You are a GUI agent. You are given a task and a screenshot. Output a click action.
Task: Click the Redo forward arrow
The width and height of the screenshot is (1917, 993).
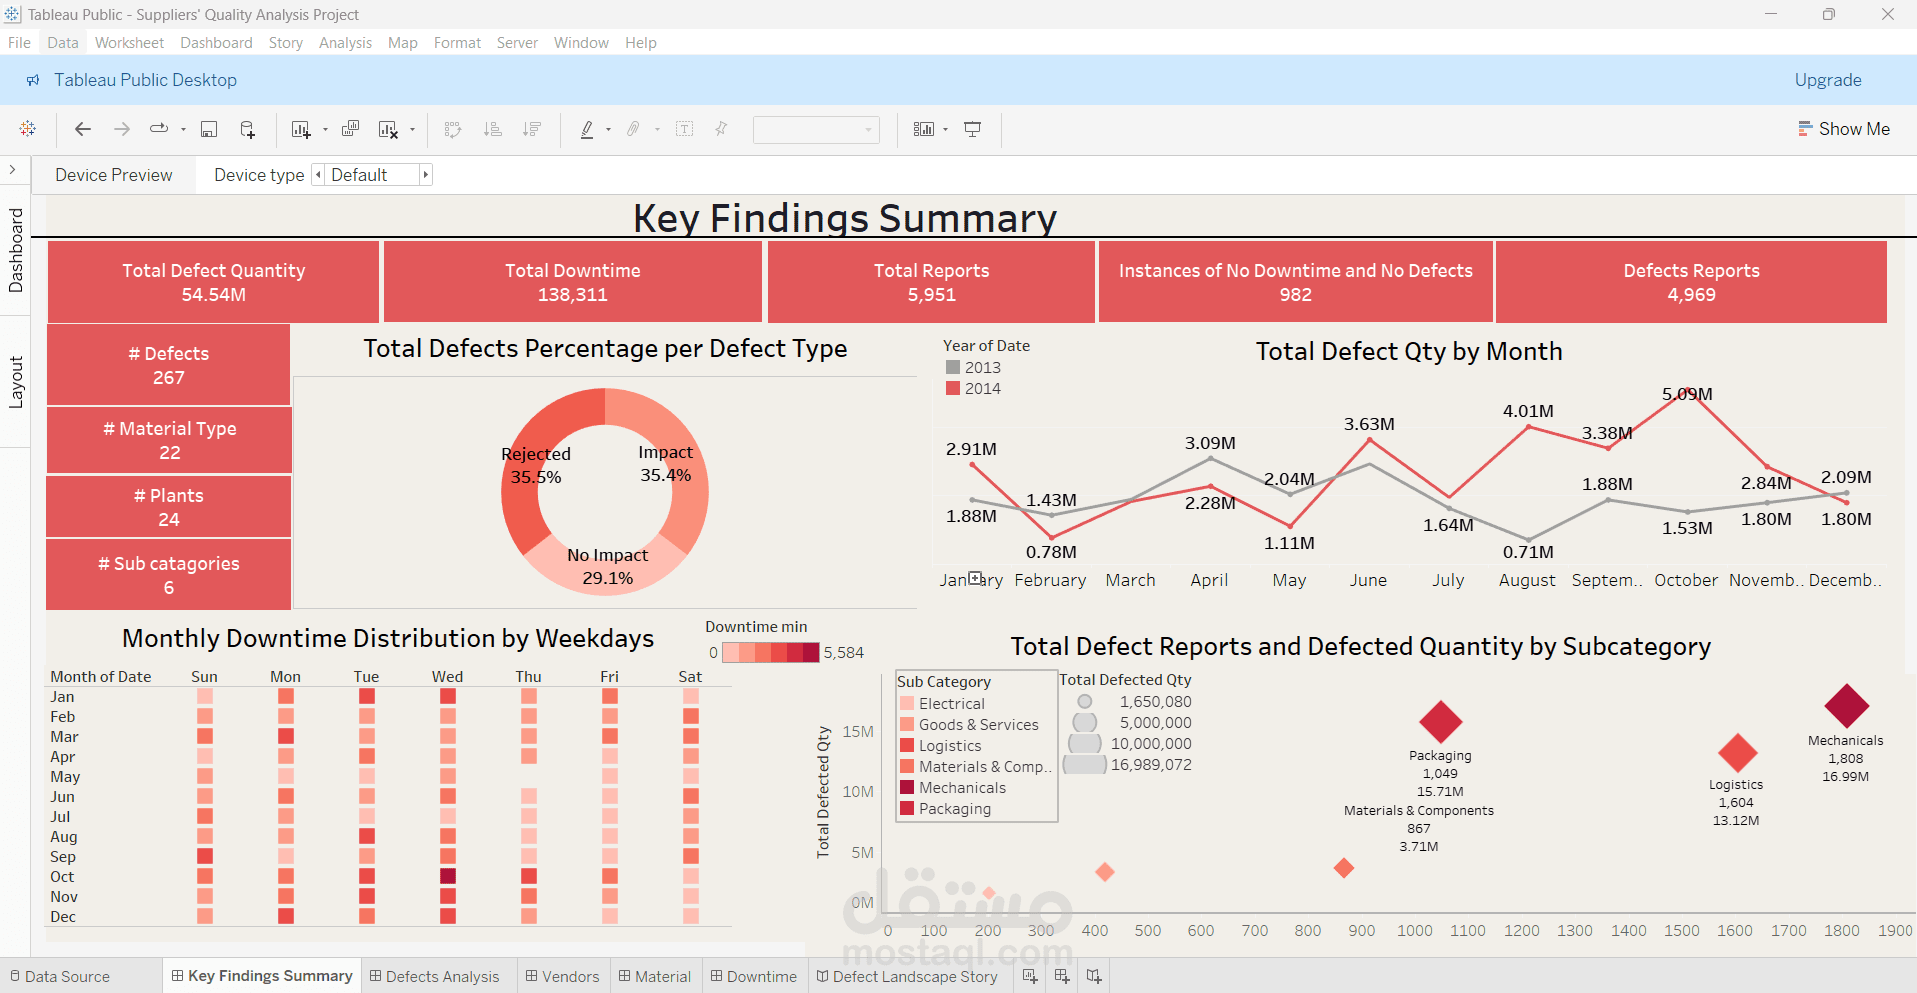(122, 129)
